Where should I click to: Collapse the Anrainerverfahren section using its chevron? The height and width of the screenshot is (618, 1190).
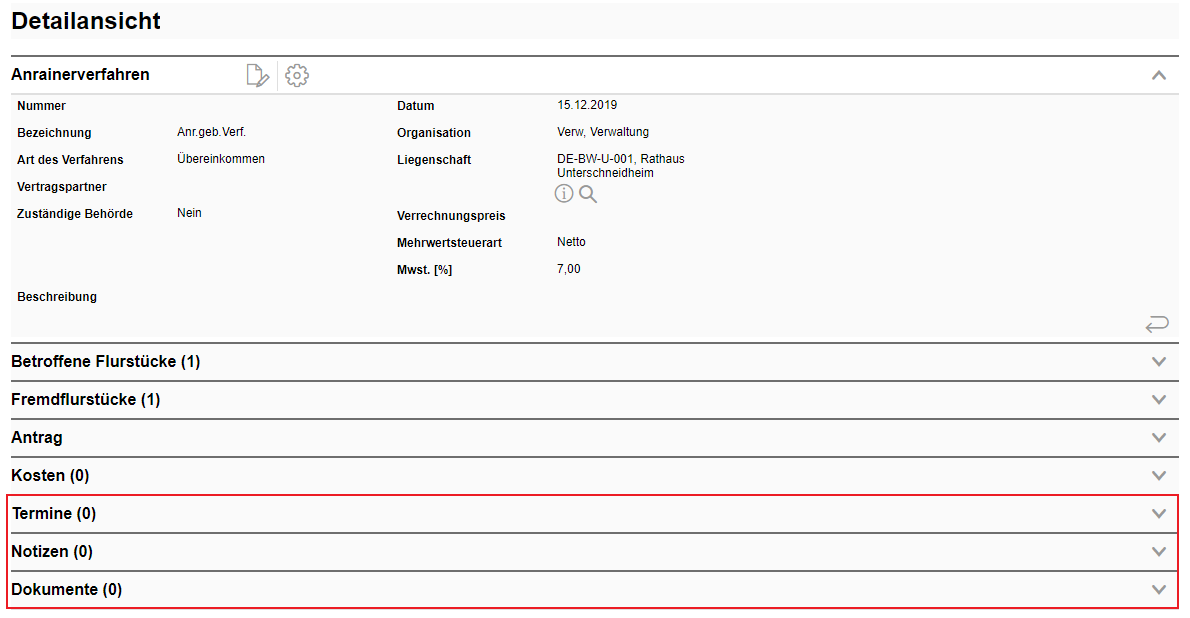click(x=1159, y=75)
